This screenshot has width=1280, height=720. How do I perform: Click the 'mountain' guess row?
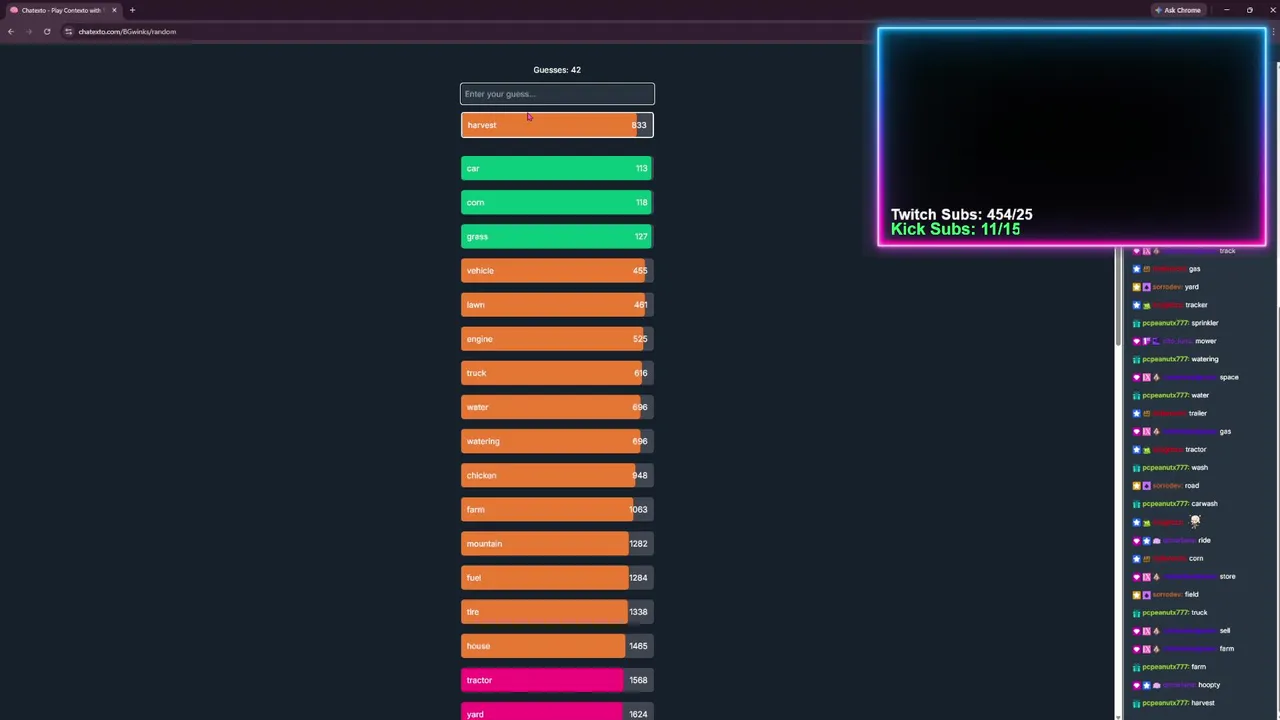coord(557,543)
